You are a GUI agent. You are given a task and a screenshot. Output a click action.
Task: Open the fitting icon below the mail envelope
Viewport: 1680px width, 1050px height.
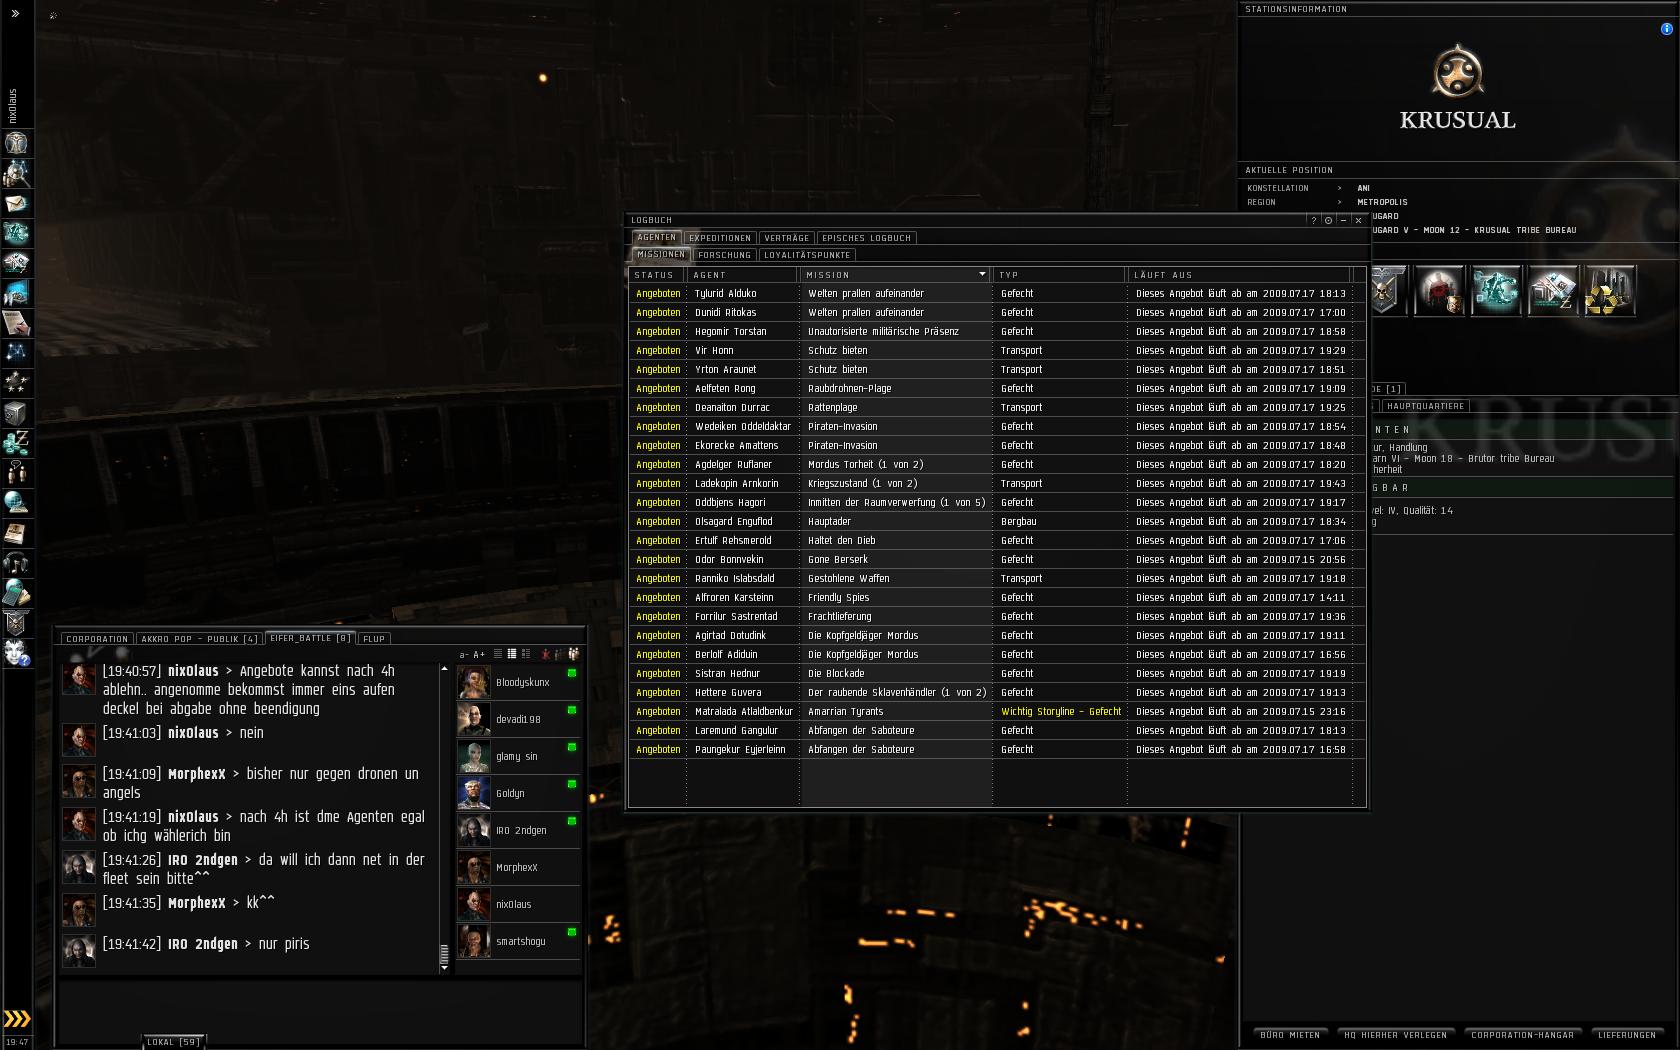click(16, 233)
